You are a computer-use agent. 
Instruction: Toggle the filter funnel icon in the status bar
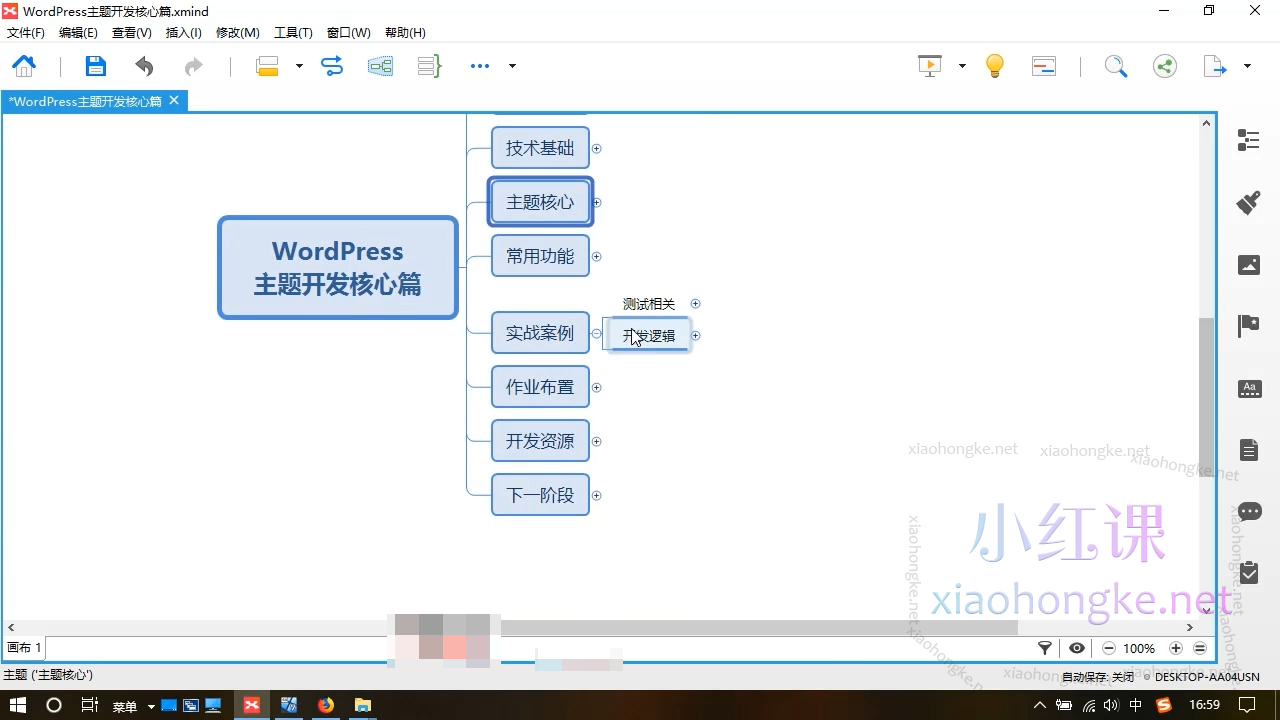1045,648
